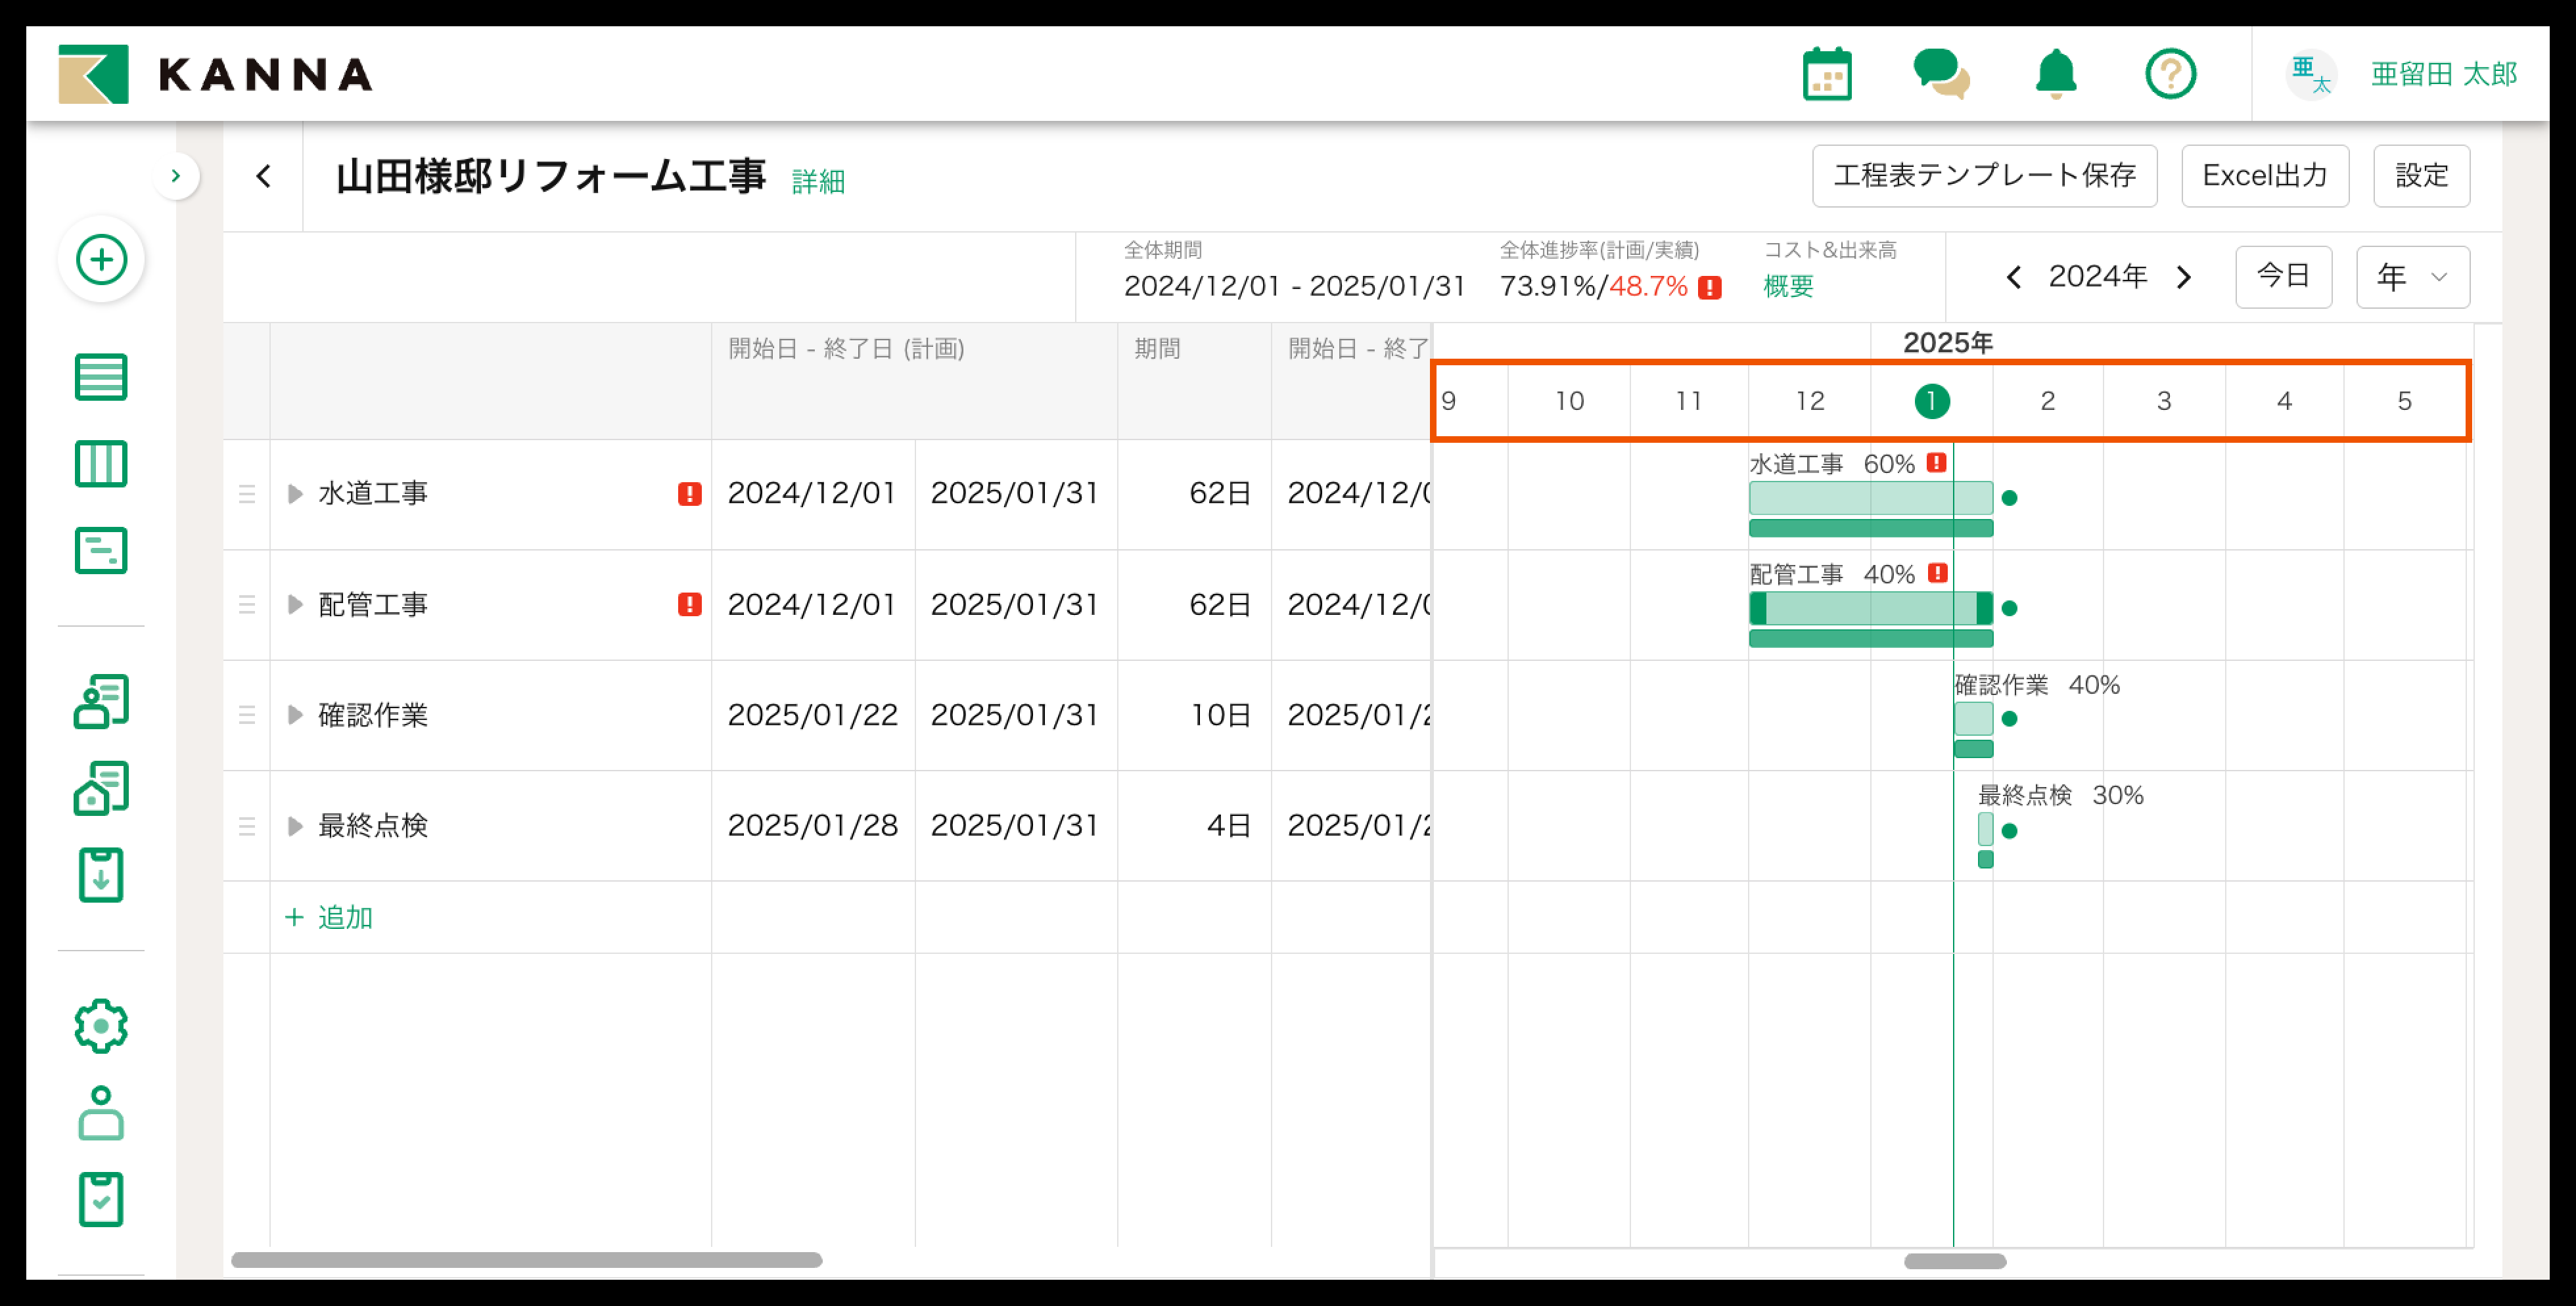Click the Excel出力 button
This screenshot has height=1306, width=2576.
click(2264, 176)
